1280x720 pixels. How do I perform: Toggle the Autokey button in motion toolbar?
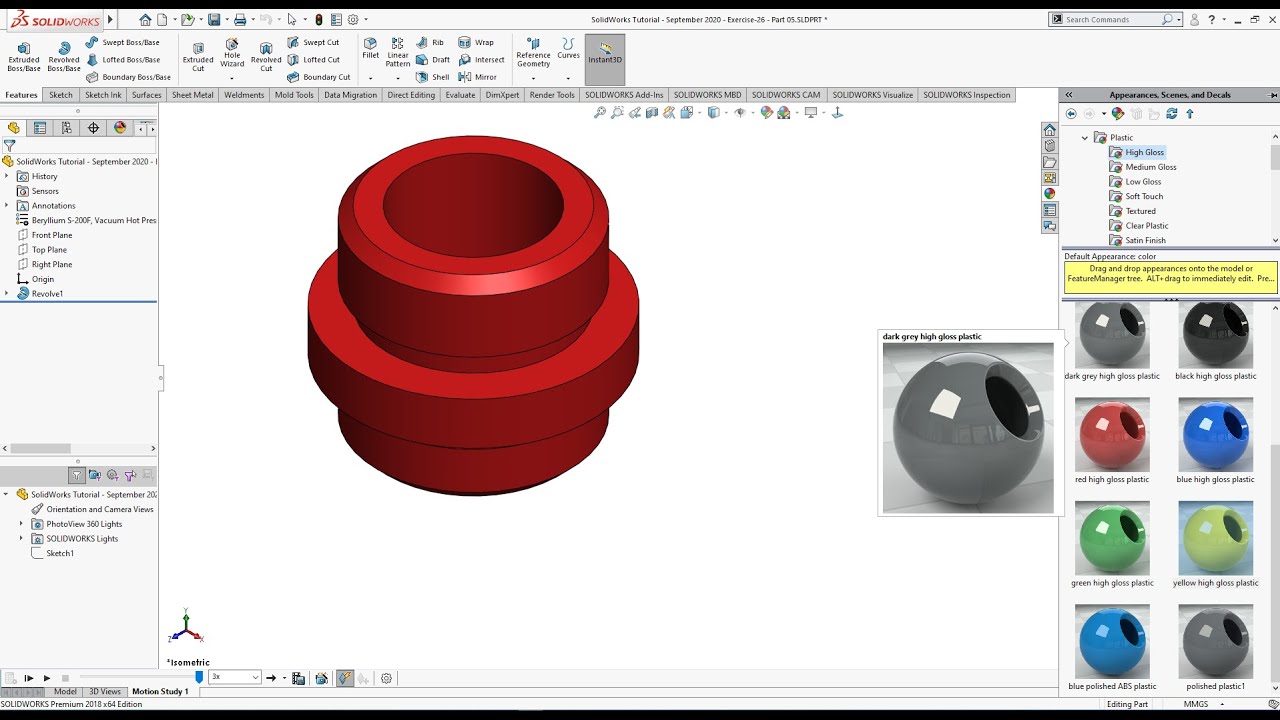(345, 678)
